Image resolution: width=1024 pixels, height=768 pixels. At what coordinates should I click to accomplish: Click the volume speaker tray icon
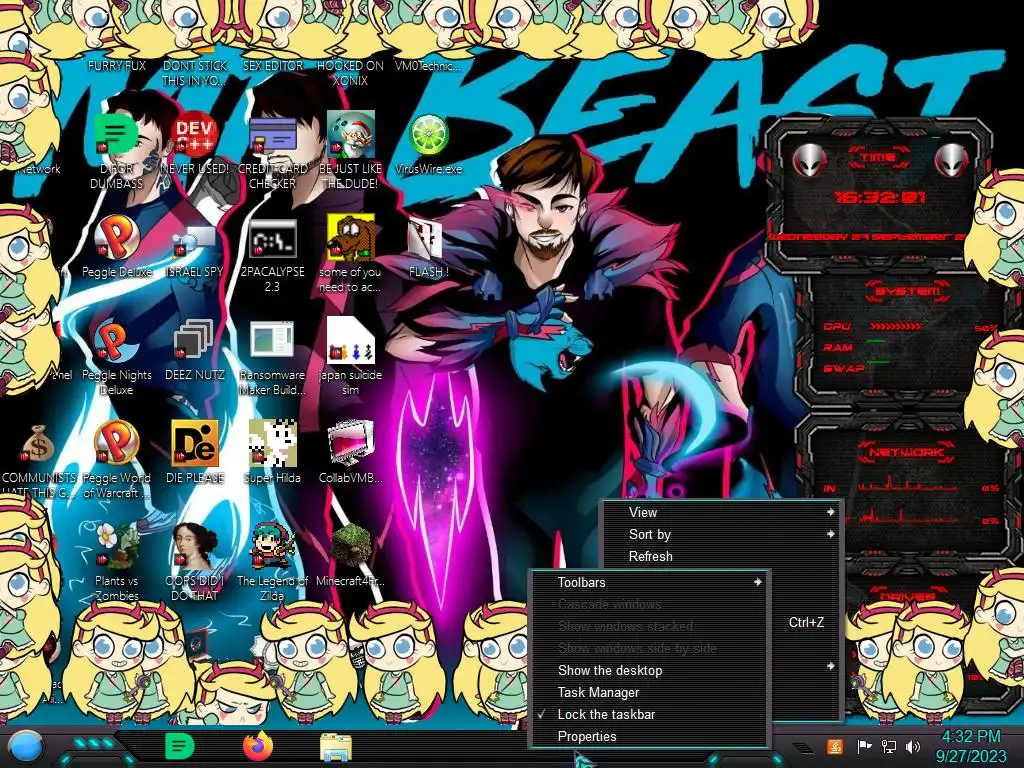(912, 746)
